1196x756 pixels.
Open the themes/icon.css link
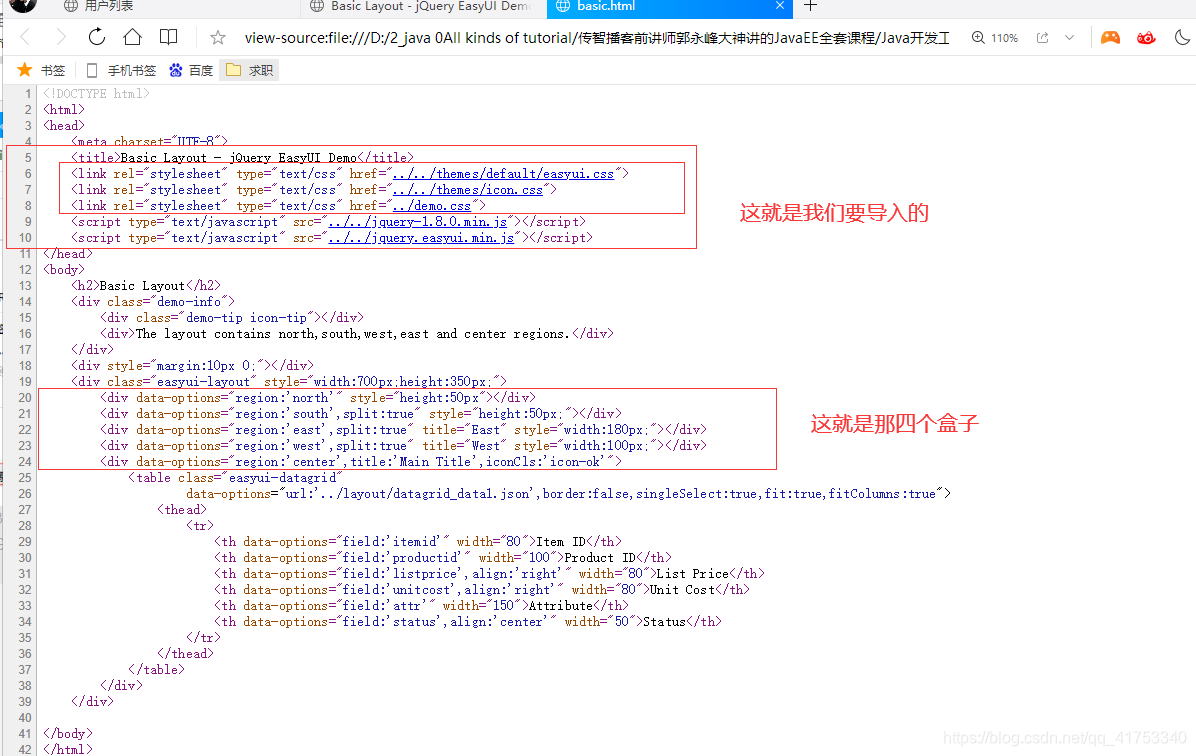[x=468, y=190]
